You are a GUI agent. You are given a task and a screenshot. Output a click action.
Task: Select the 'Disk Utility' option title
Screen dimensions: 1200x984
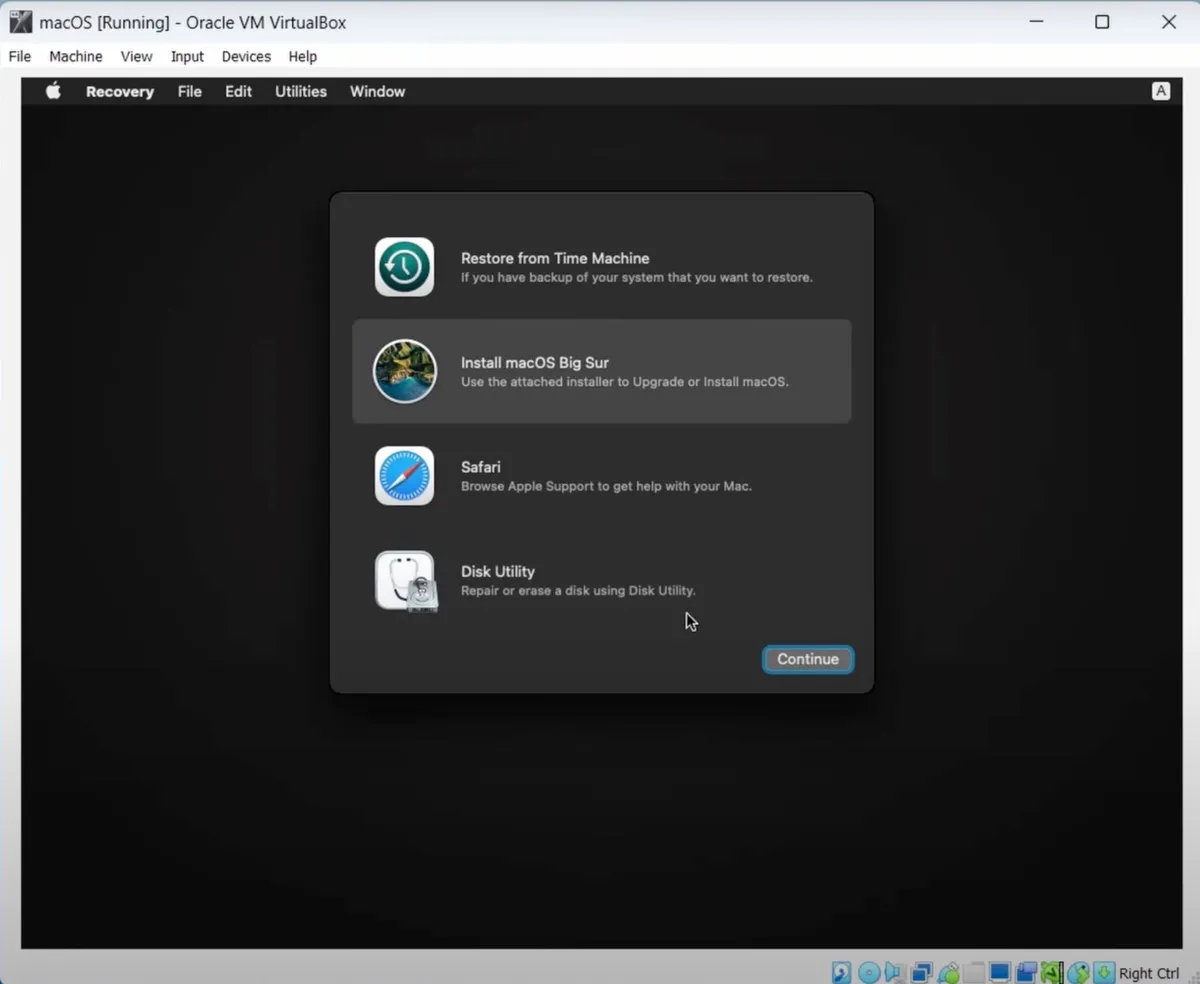coord(498,572)
